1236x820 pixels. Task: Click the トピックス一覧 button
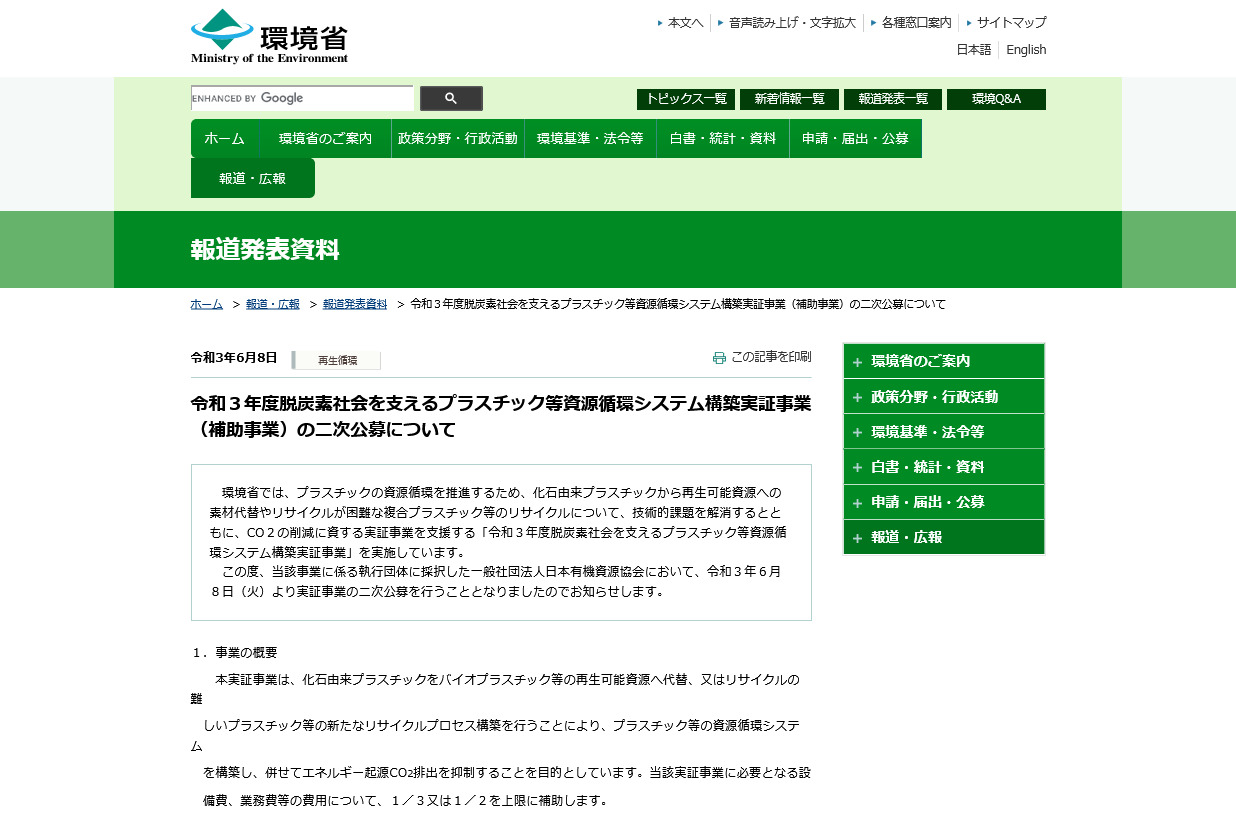coord(686,99)
